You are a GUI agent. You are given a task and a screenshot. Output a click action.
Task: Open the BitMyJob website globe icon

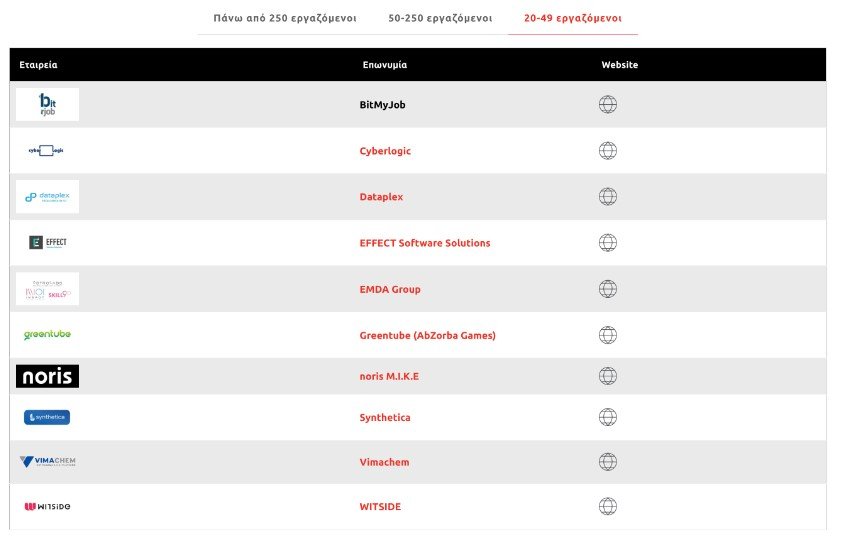pyautogui.click(x=607, y=105)
